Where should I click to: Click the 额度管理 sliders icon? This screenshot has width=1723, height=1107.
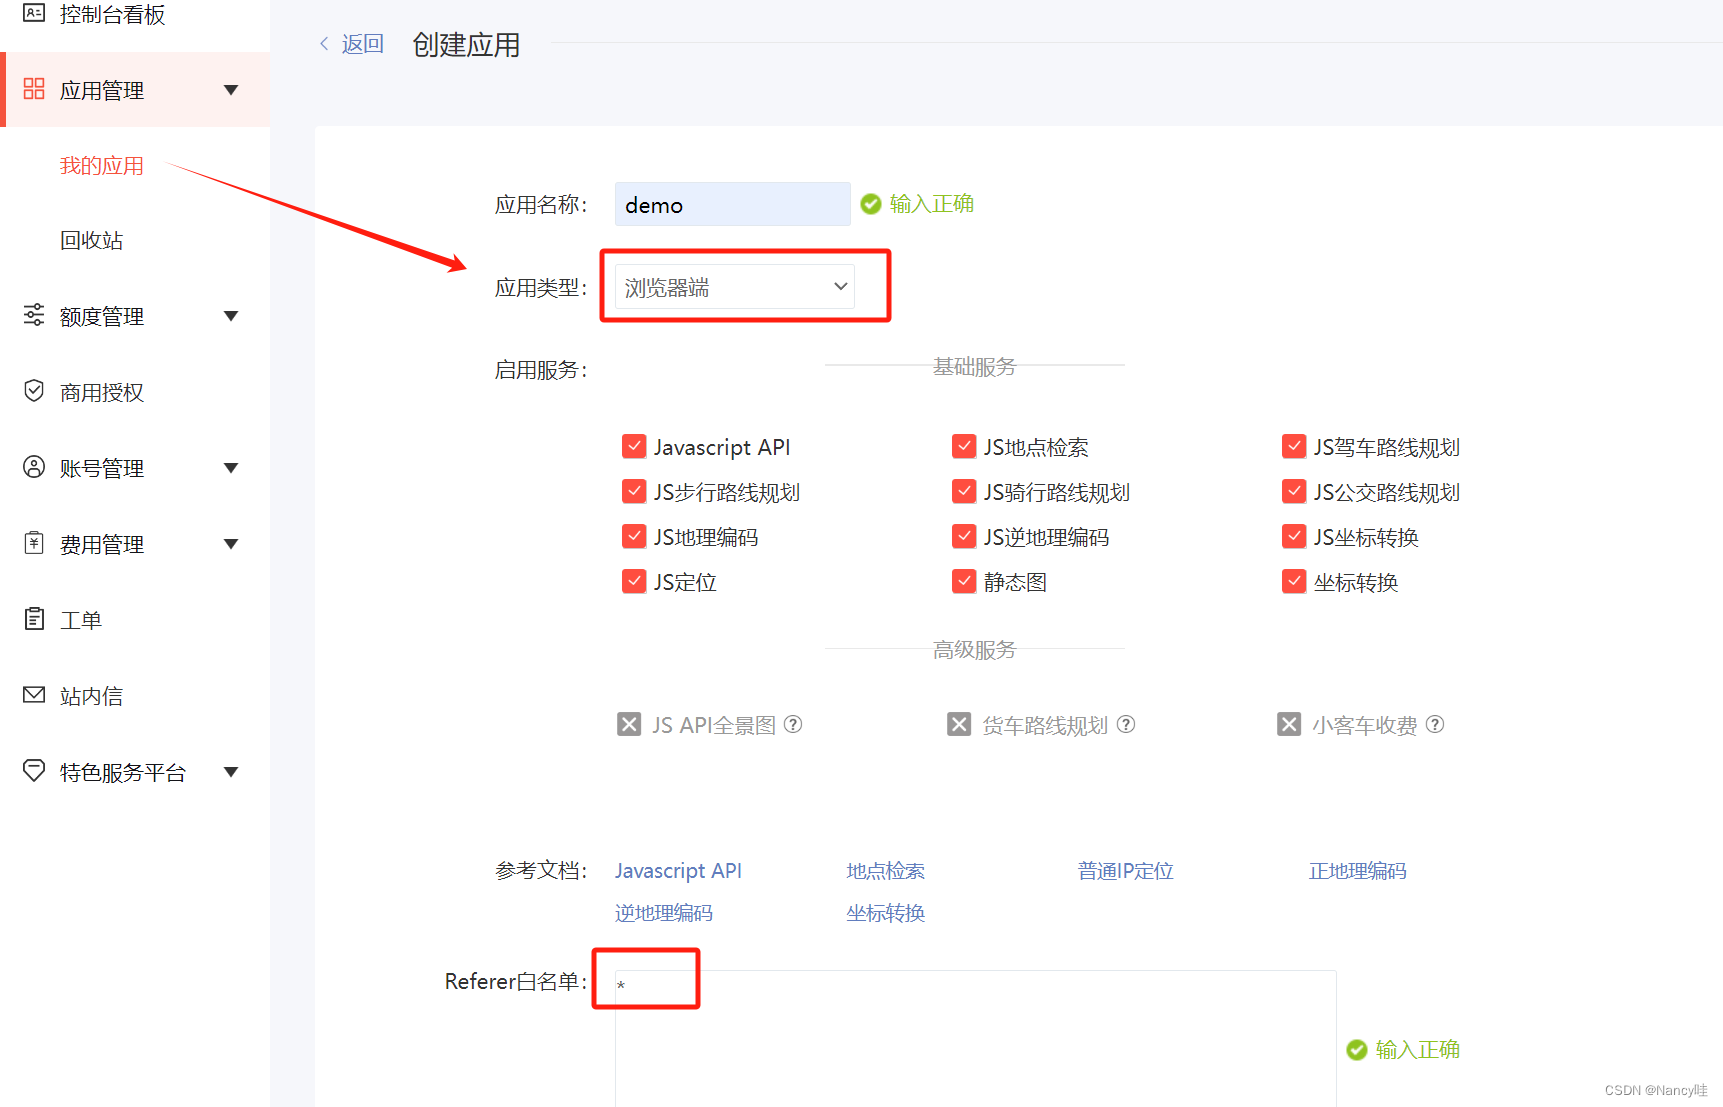tap(34, 315)
